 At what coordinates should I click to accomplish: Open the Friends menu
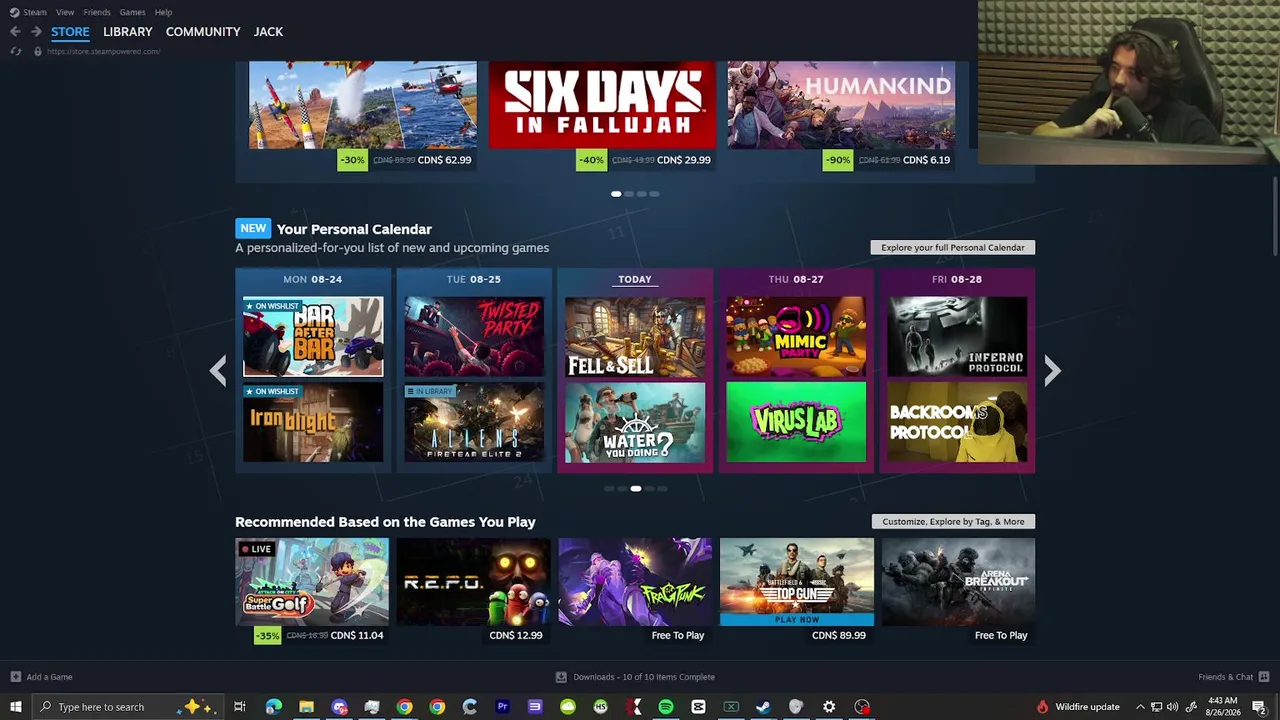(97, 12)
